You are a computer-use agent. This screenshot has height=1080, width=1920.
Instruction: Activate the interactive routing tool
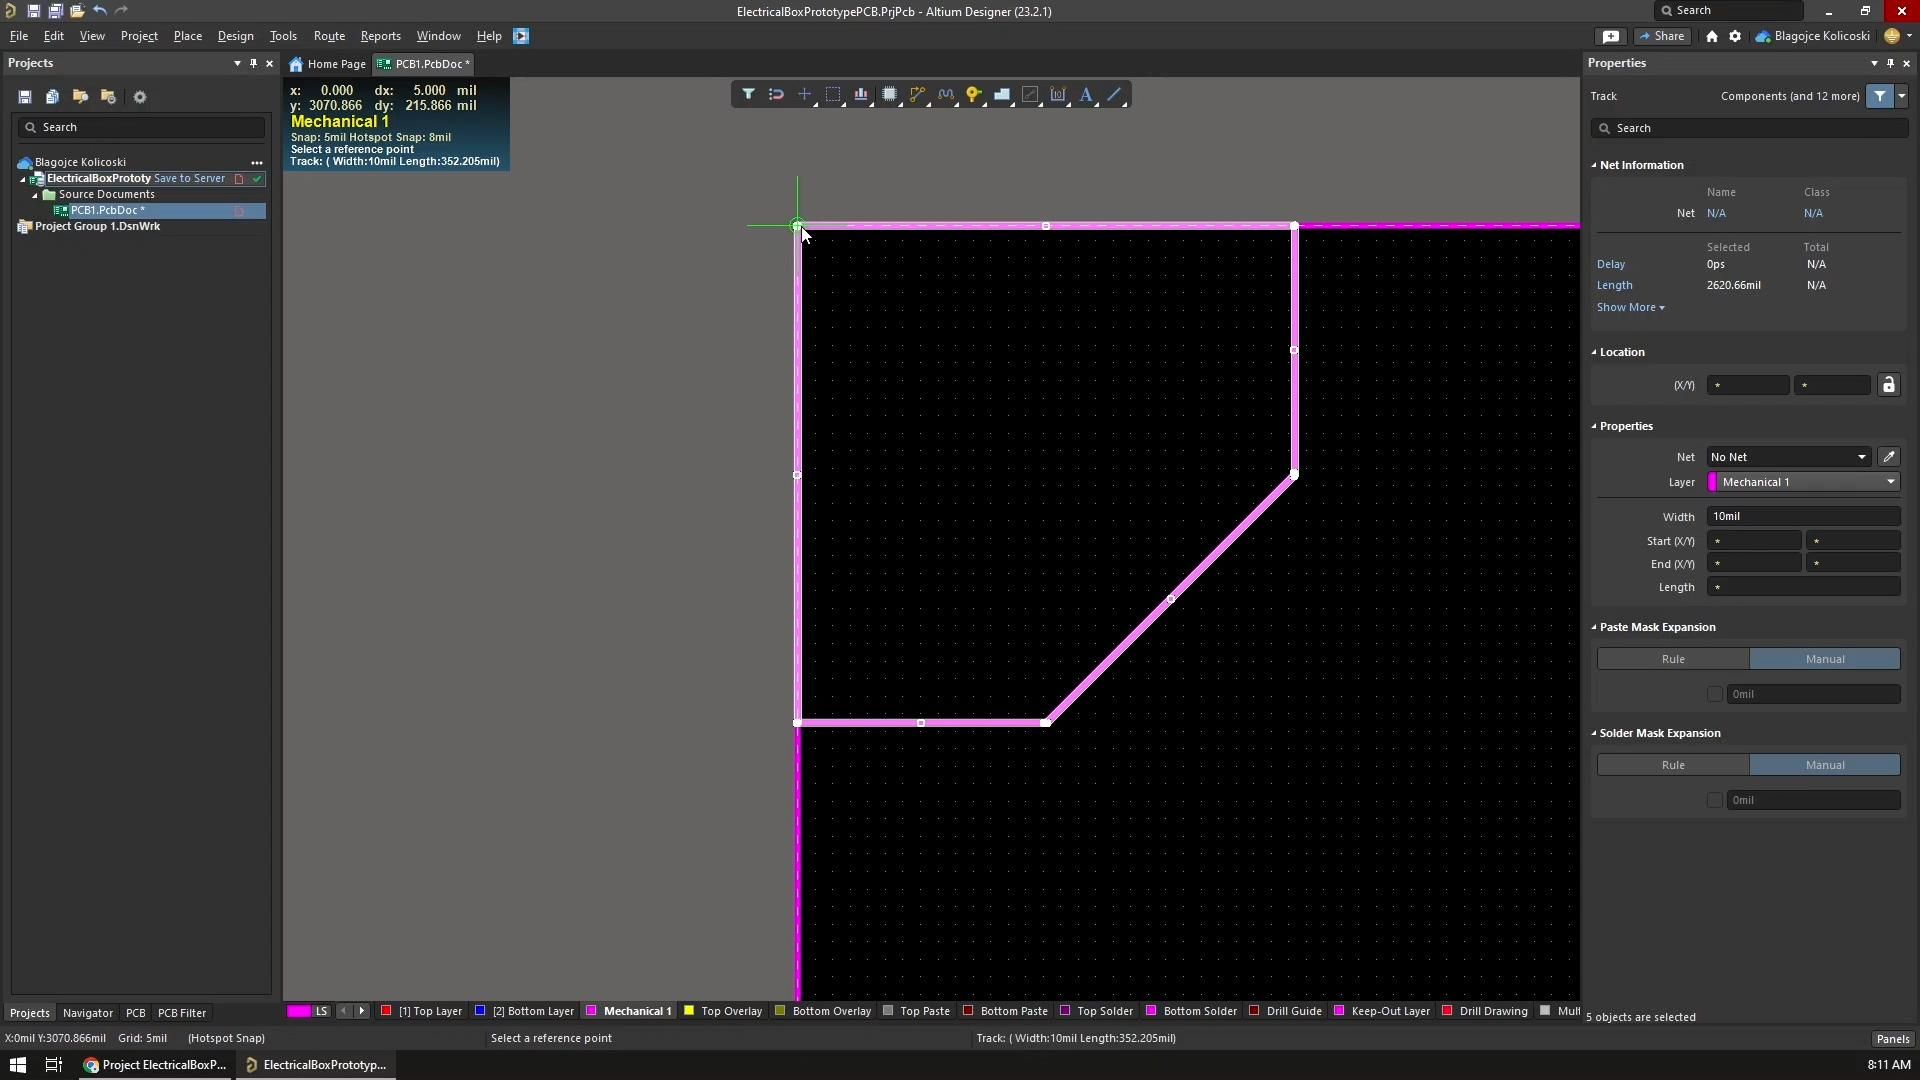coord(918,94)
